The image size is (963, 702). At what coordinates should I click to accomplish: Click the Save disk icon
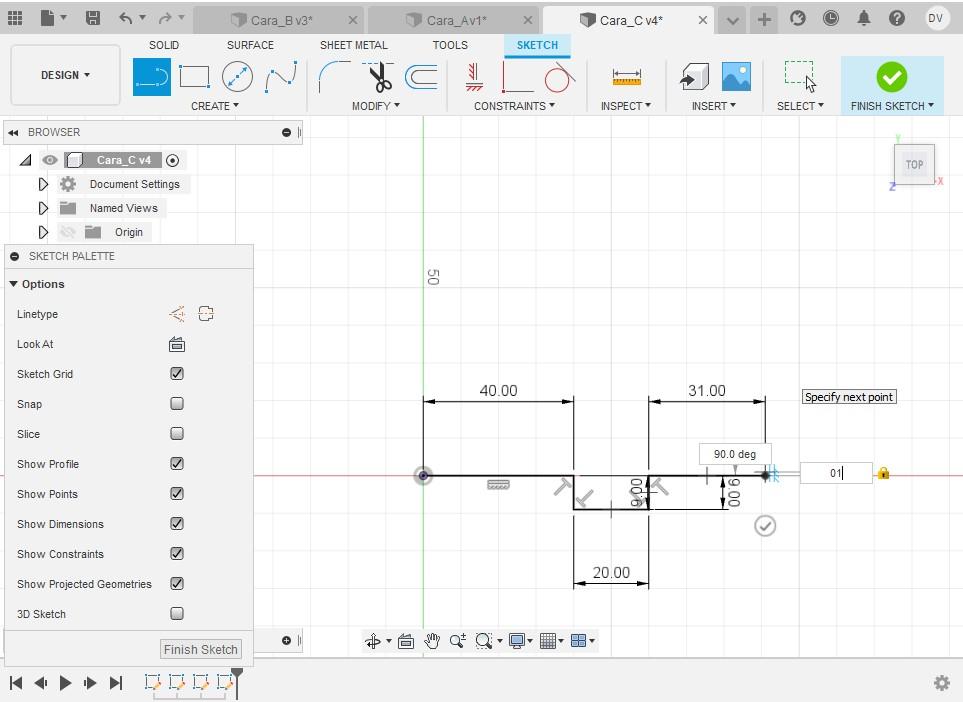coord(93,18)
